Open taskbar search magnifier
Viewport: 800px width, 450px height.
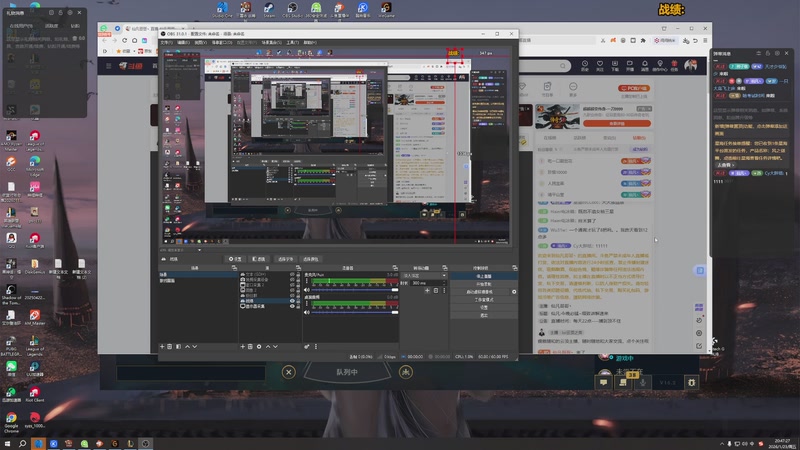pos(22,444)
